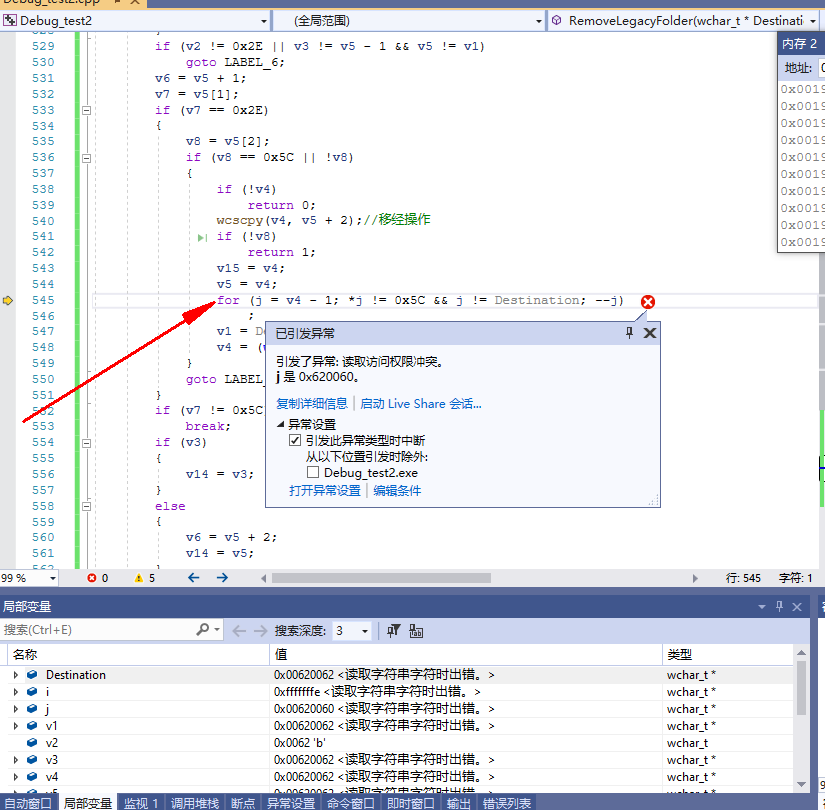Click the 值 column header
This screenshot has height=810, width=825.
pyautogui.click(x=466, y=654)
